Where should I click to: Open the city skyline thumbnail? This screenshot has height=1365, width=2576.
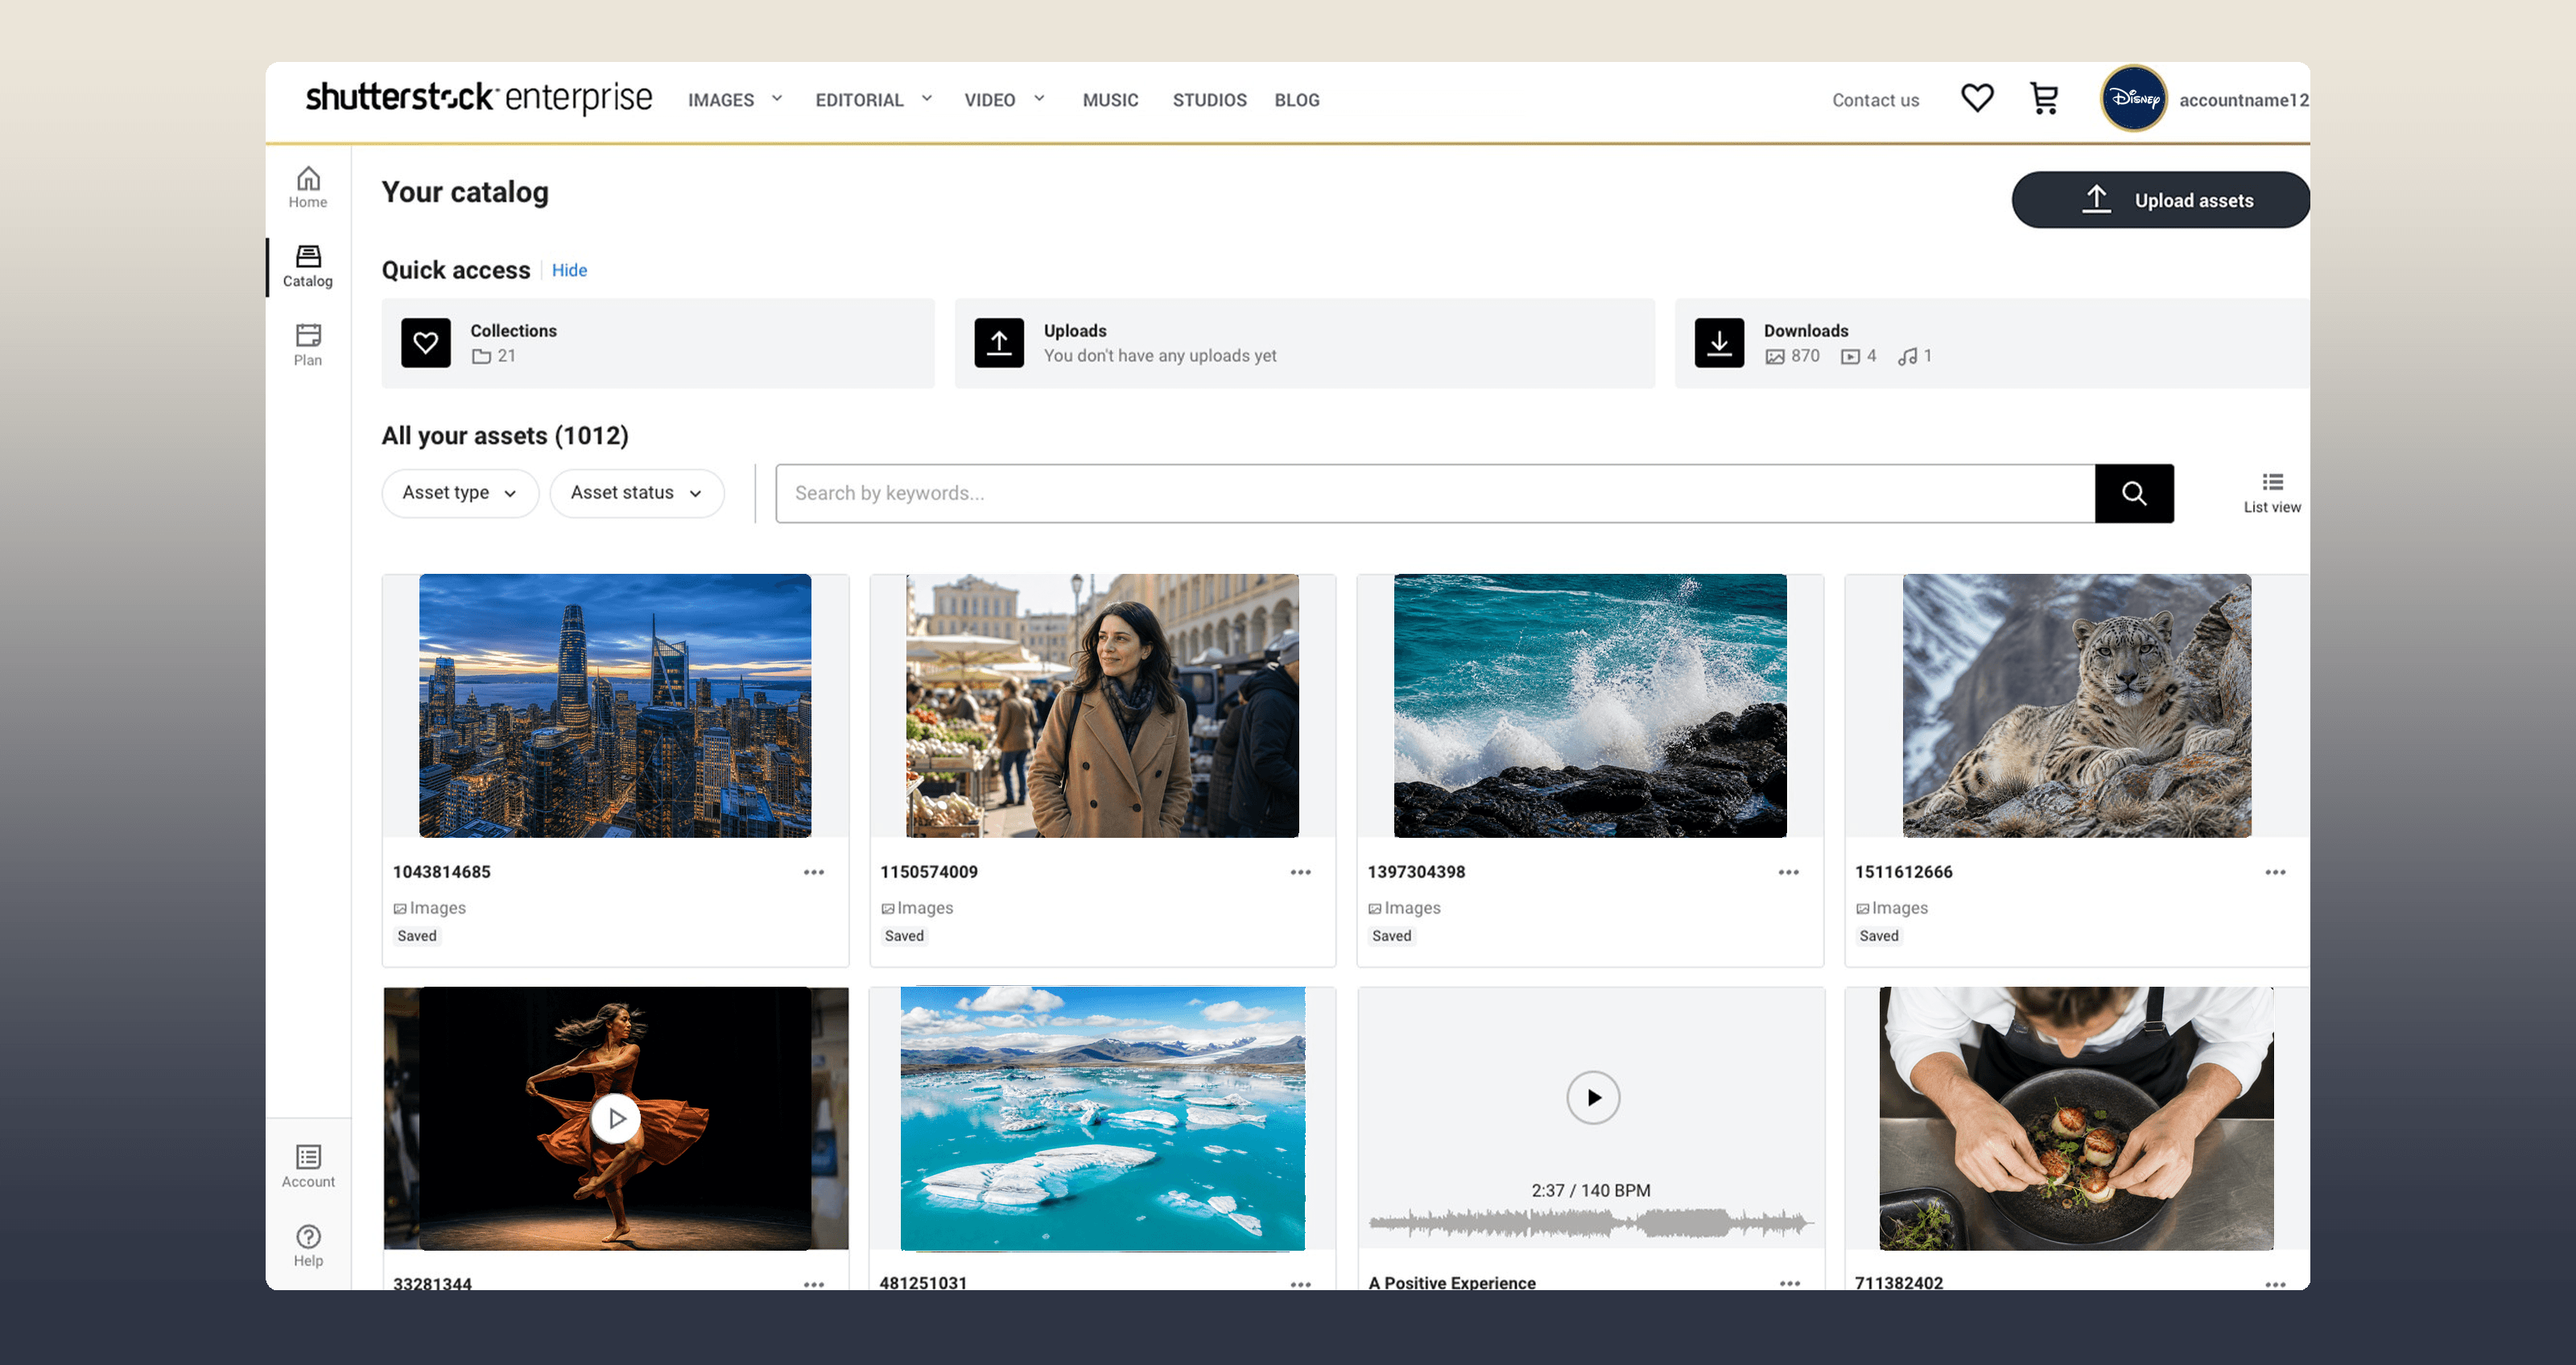(615, 705)
